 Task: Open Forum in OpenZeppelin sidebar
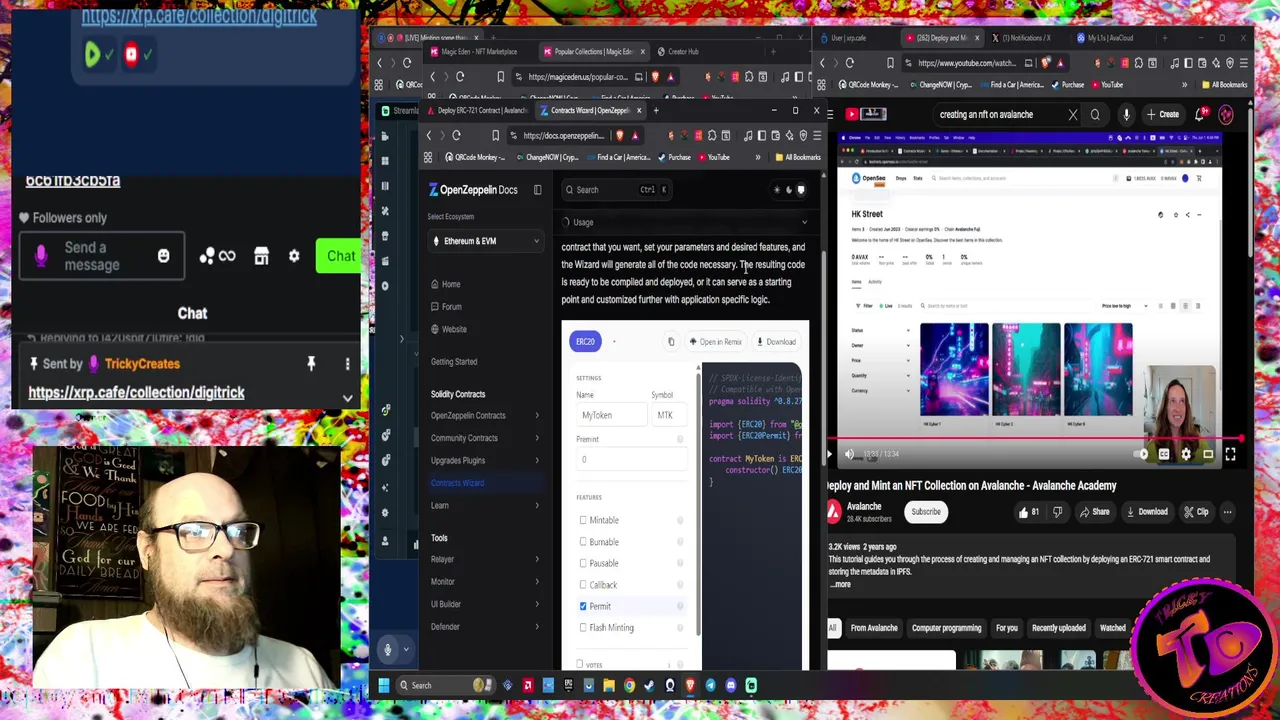pyautogui.click(x=451, y=307)
